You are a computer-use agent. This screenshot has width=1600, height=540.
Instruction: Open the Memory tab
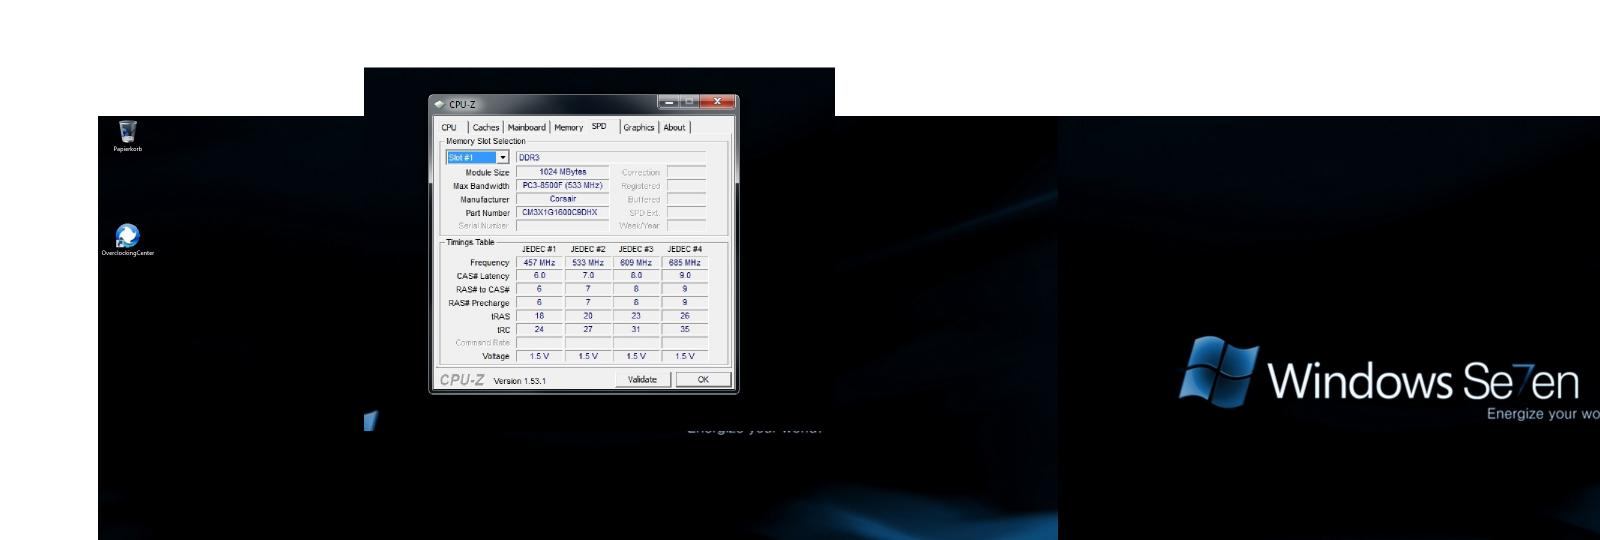(568, 127)
